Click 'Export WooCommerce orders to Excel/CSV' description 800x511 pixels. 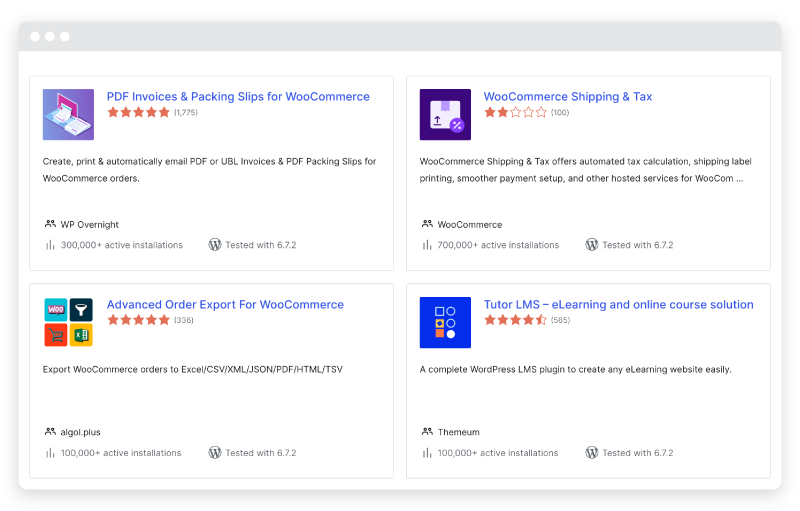pyautogui.click(x=192, y=369)
